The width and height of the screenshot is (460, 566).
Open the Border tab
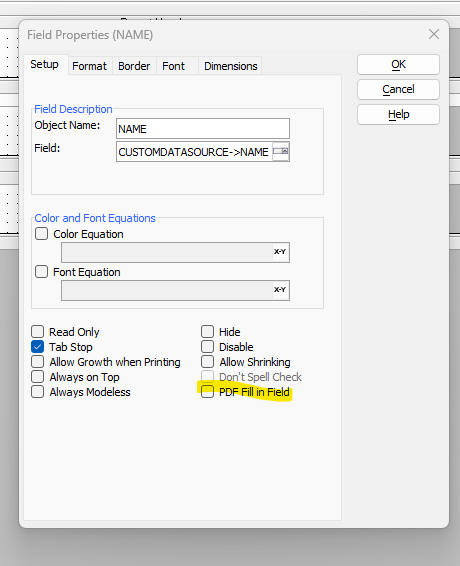[x=134, y=66]
